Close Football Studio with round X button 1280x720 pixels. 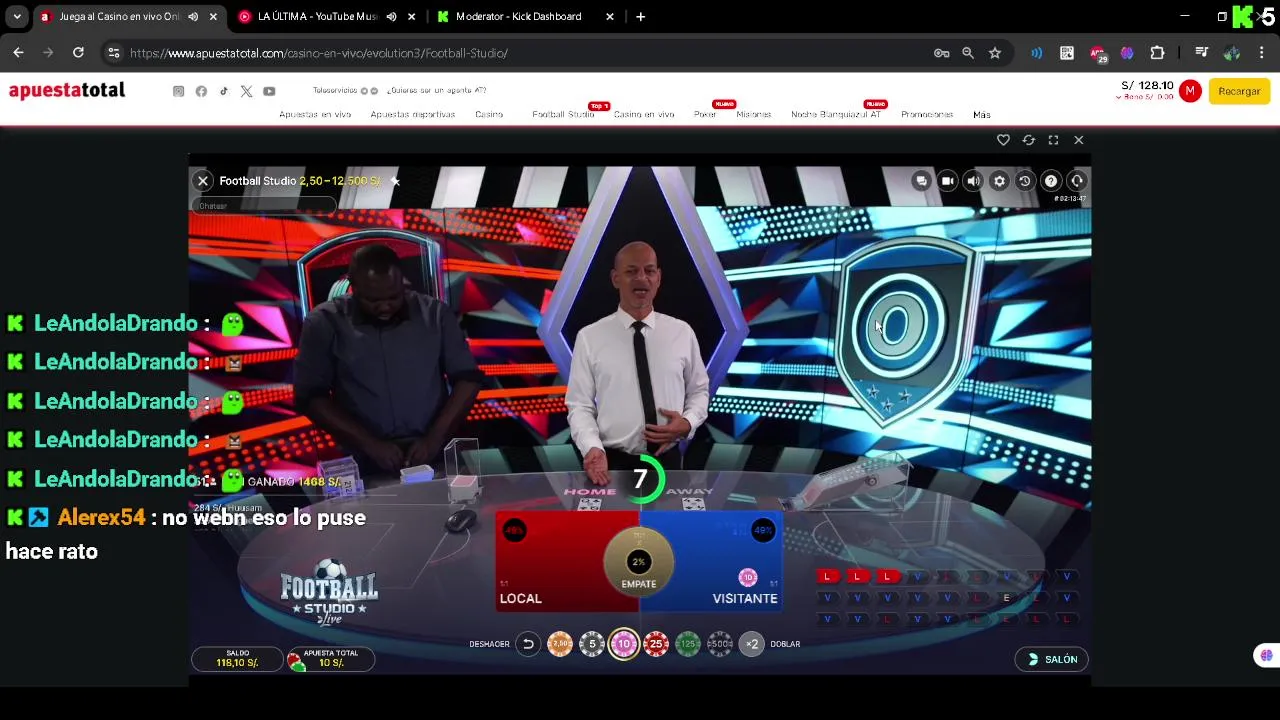click(203, 181)
